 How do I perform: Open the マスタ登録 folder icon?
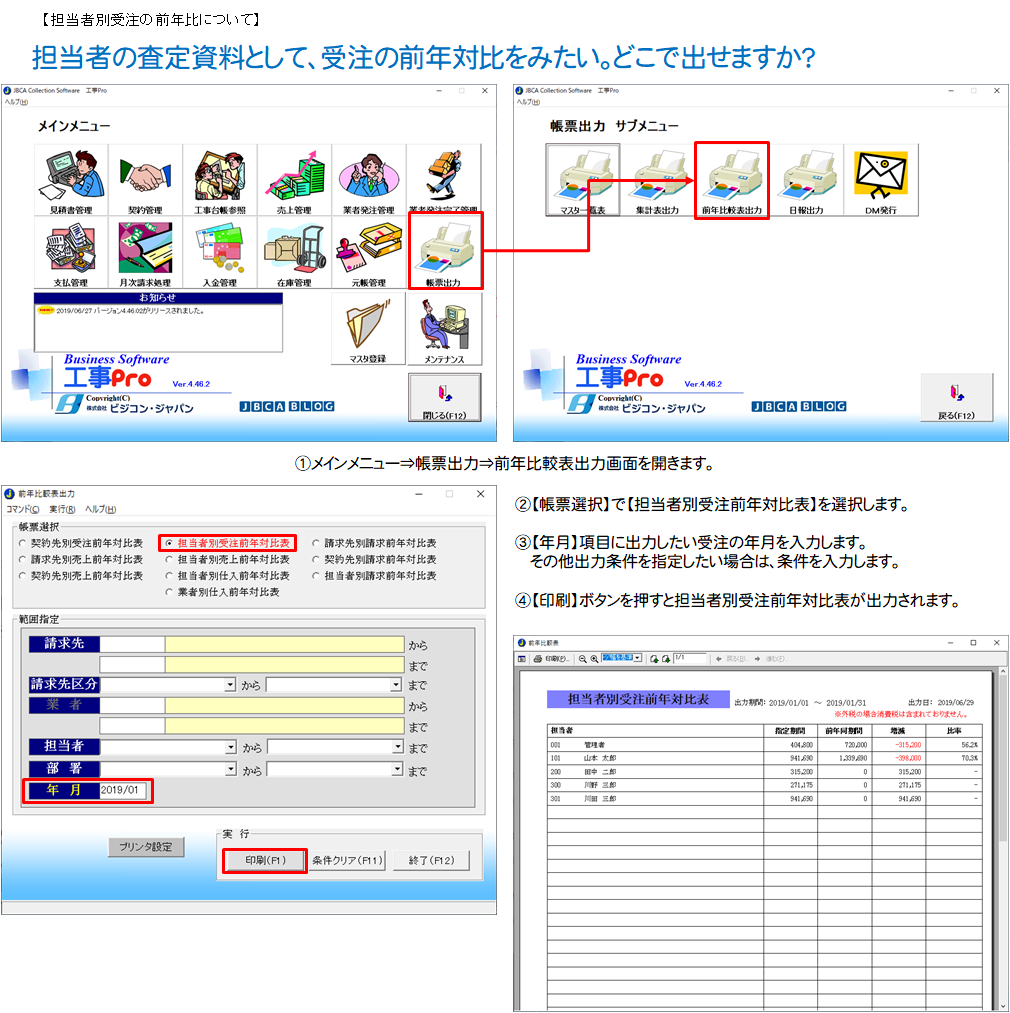tap(368, 328)
